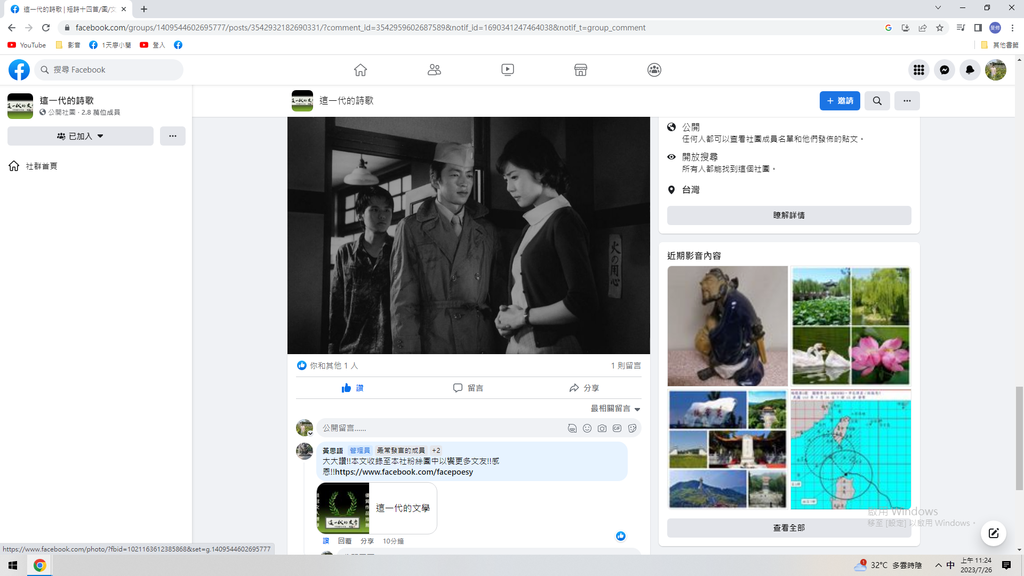Click the 公開留言 comment input field

point(440,428)
